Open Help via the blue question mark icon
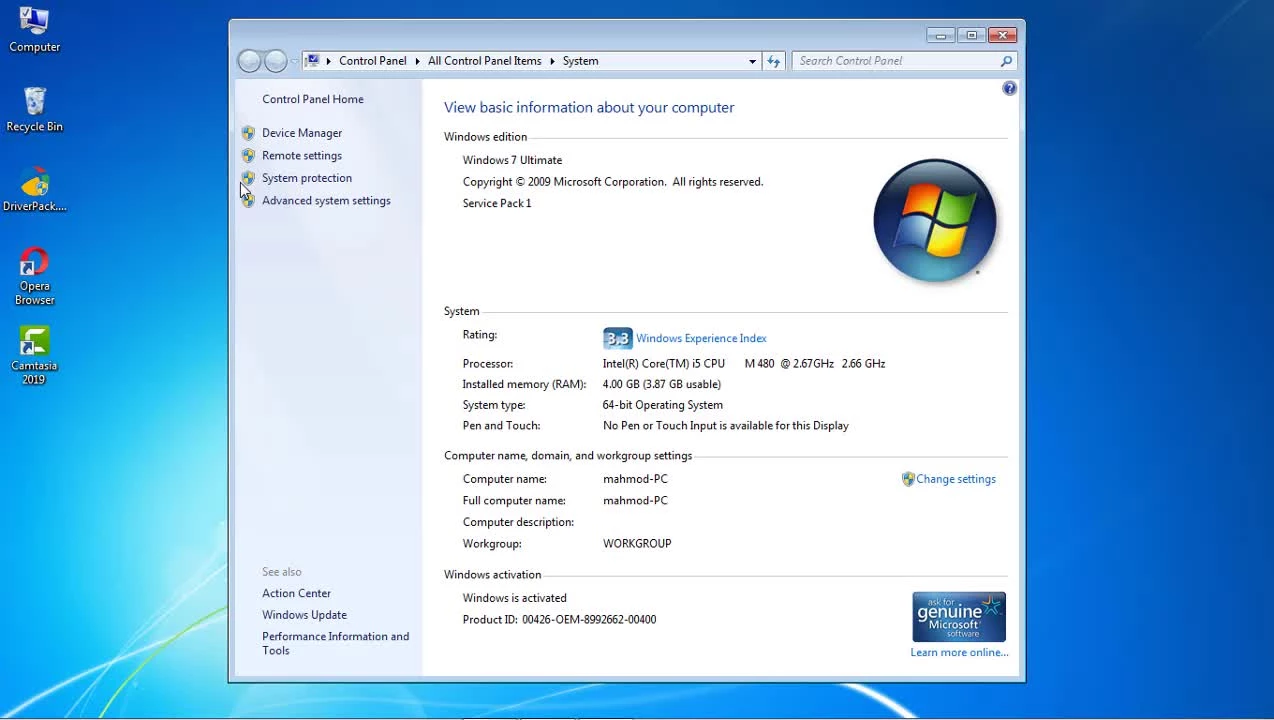1274x720 pixels. pyautogui.click(x=1009, y=88)
